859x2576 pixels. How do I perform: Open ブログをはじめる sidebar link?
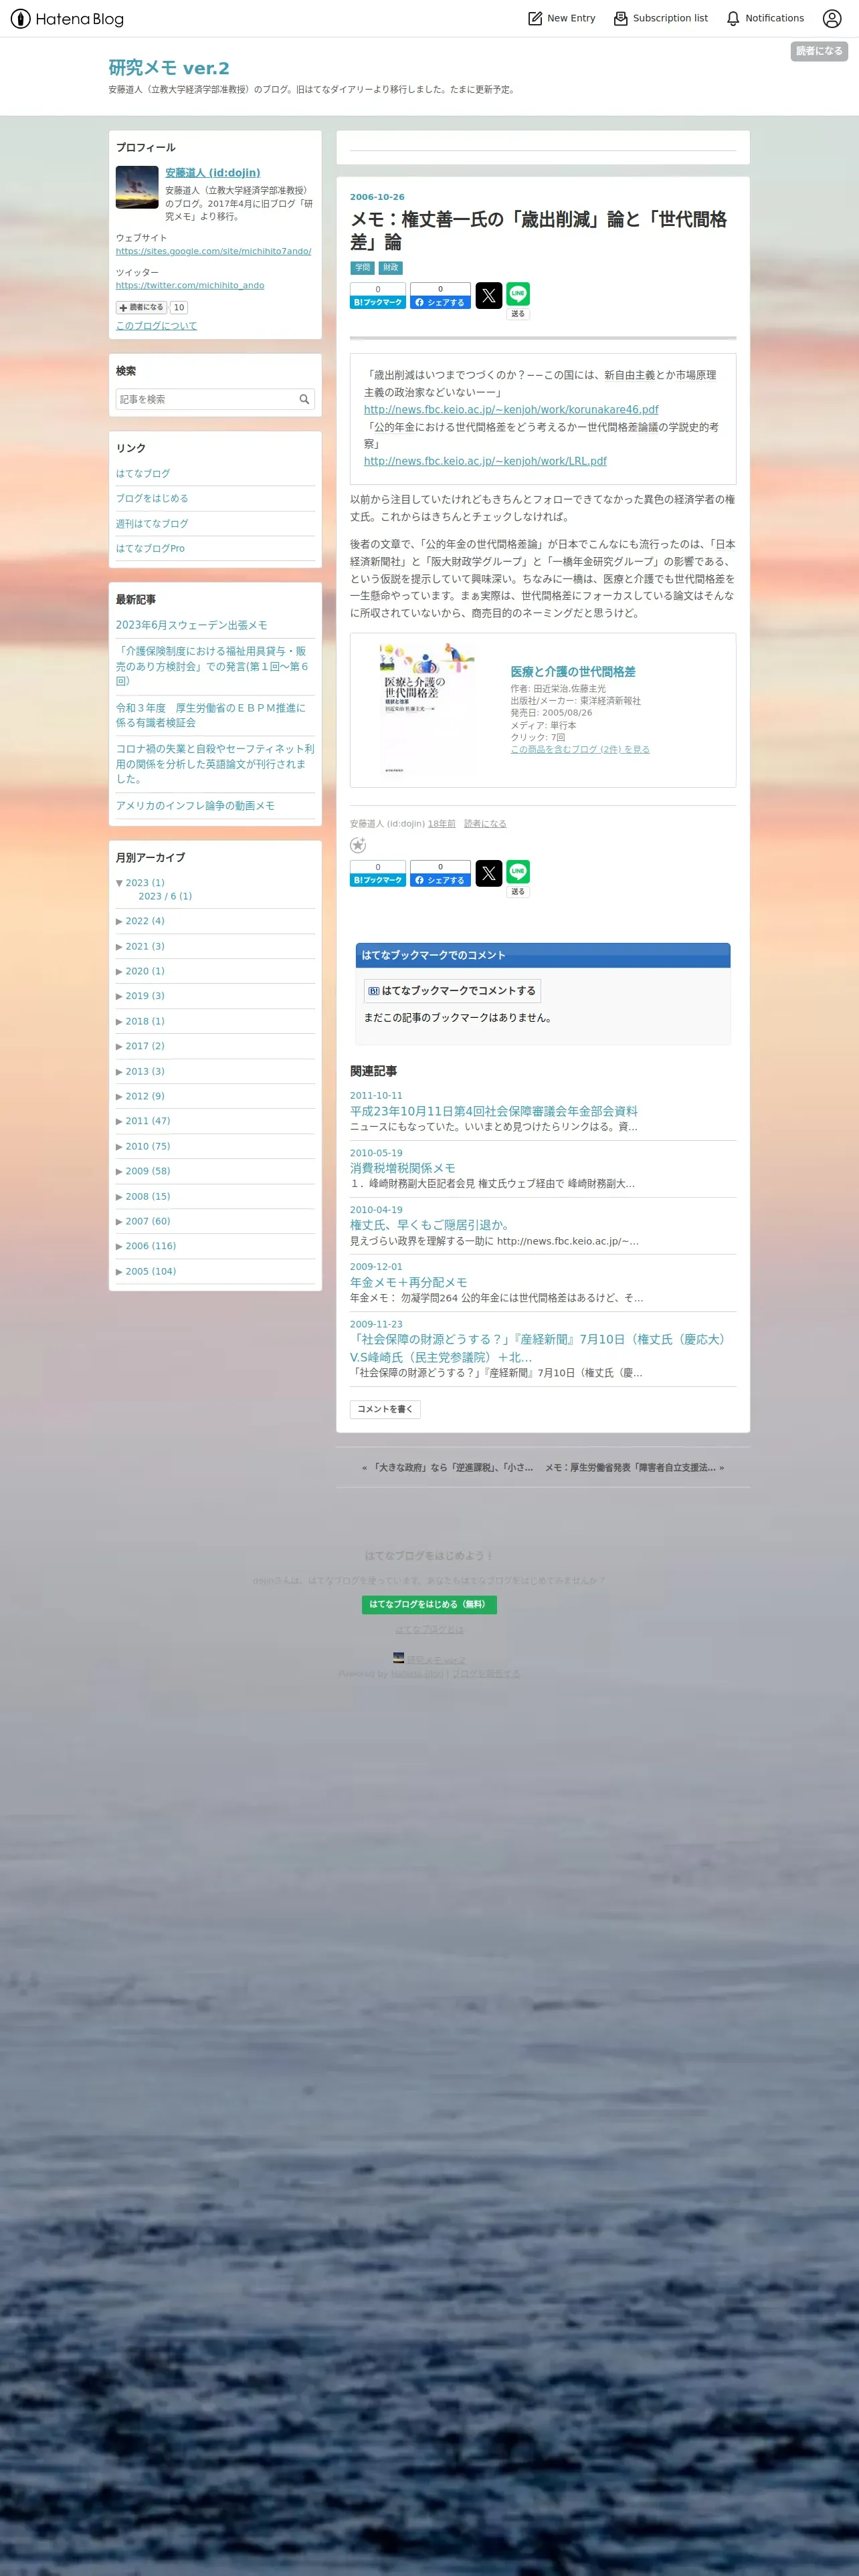152,498
